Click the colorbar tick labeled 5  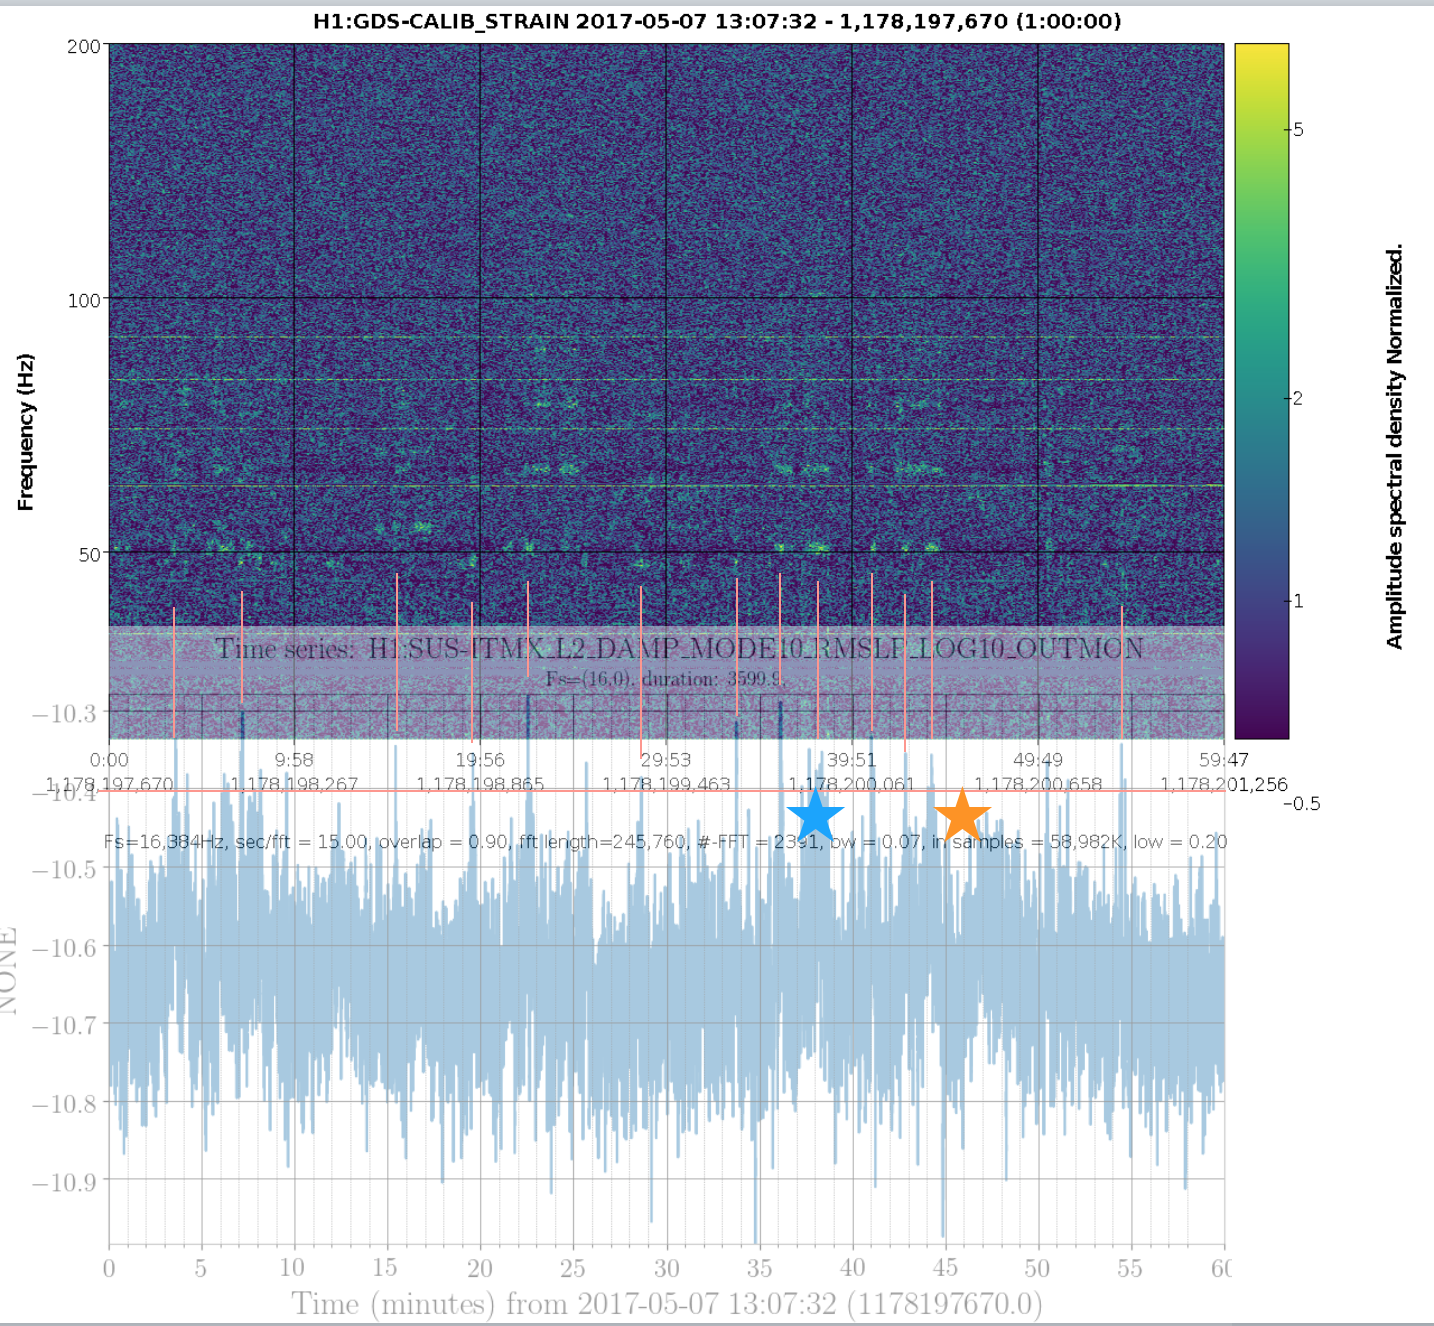1298,130
